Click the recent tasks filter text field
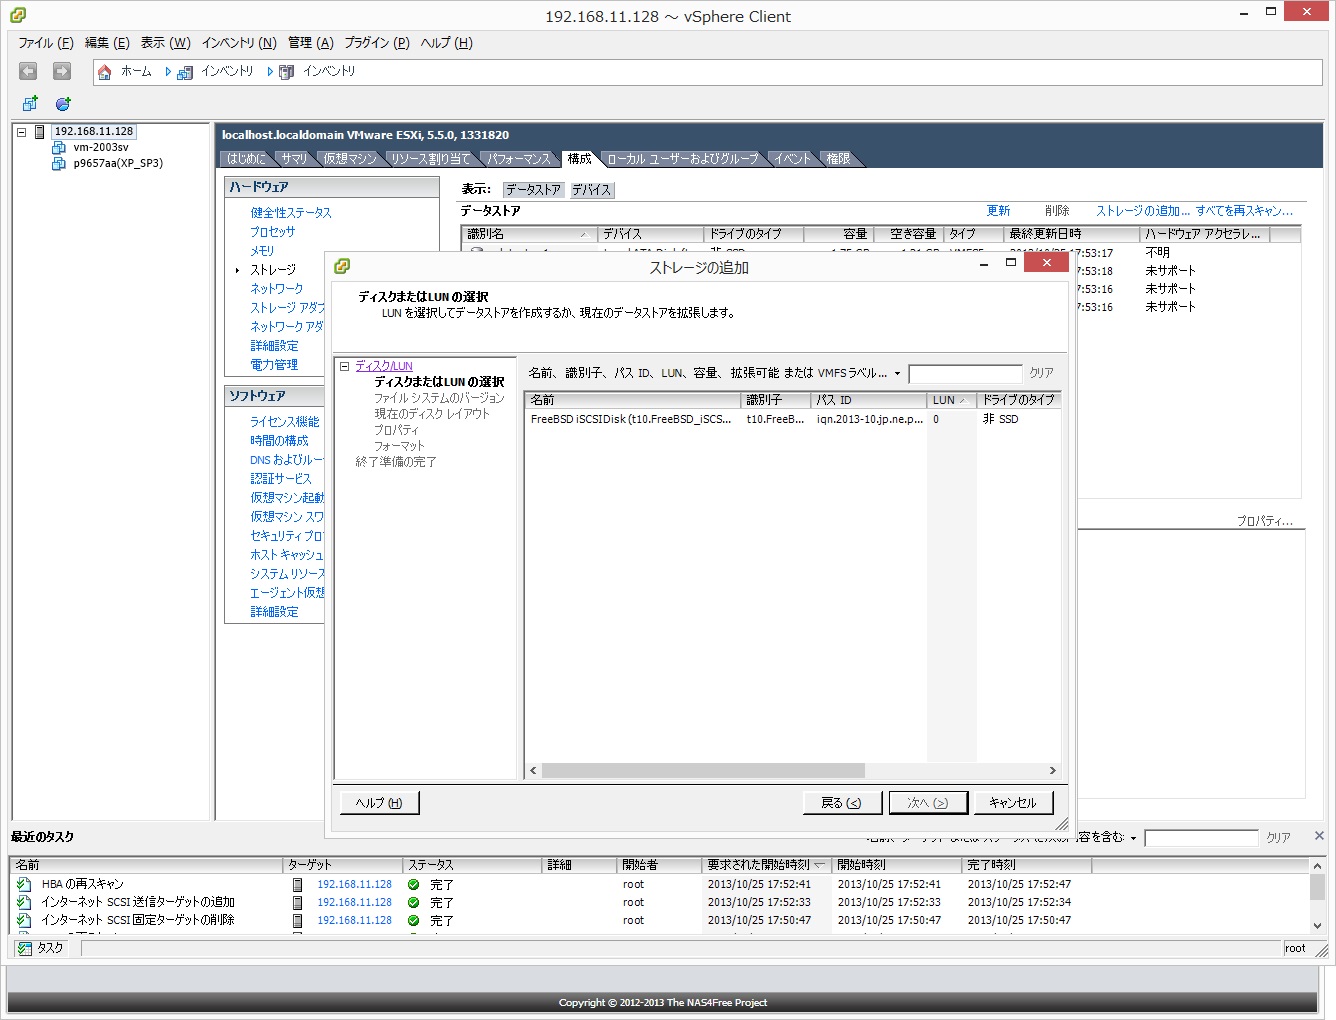This screenshot has width=1336, height=1020. (x=1201, y=838)
